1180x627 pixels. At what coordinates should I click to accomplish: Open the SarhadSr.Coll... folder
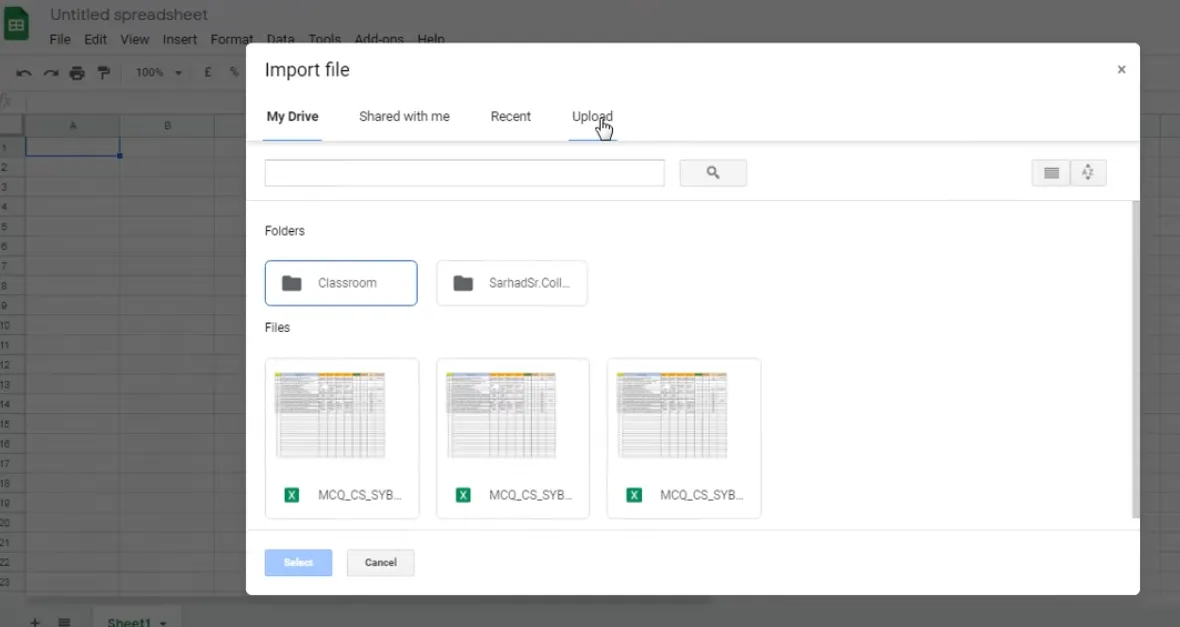point(512,283)
